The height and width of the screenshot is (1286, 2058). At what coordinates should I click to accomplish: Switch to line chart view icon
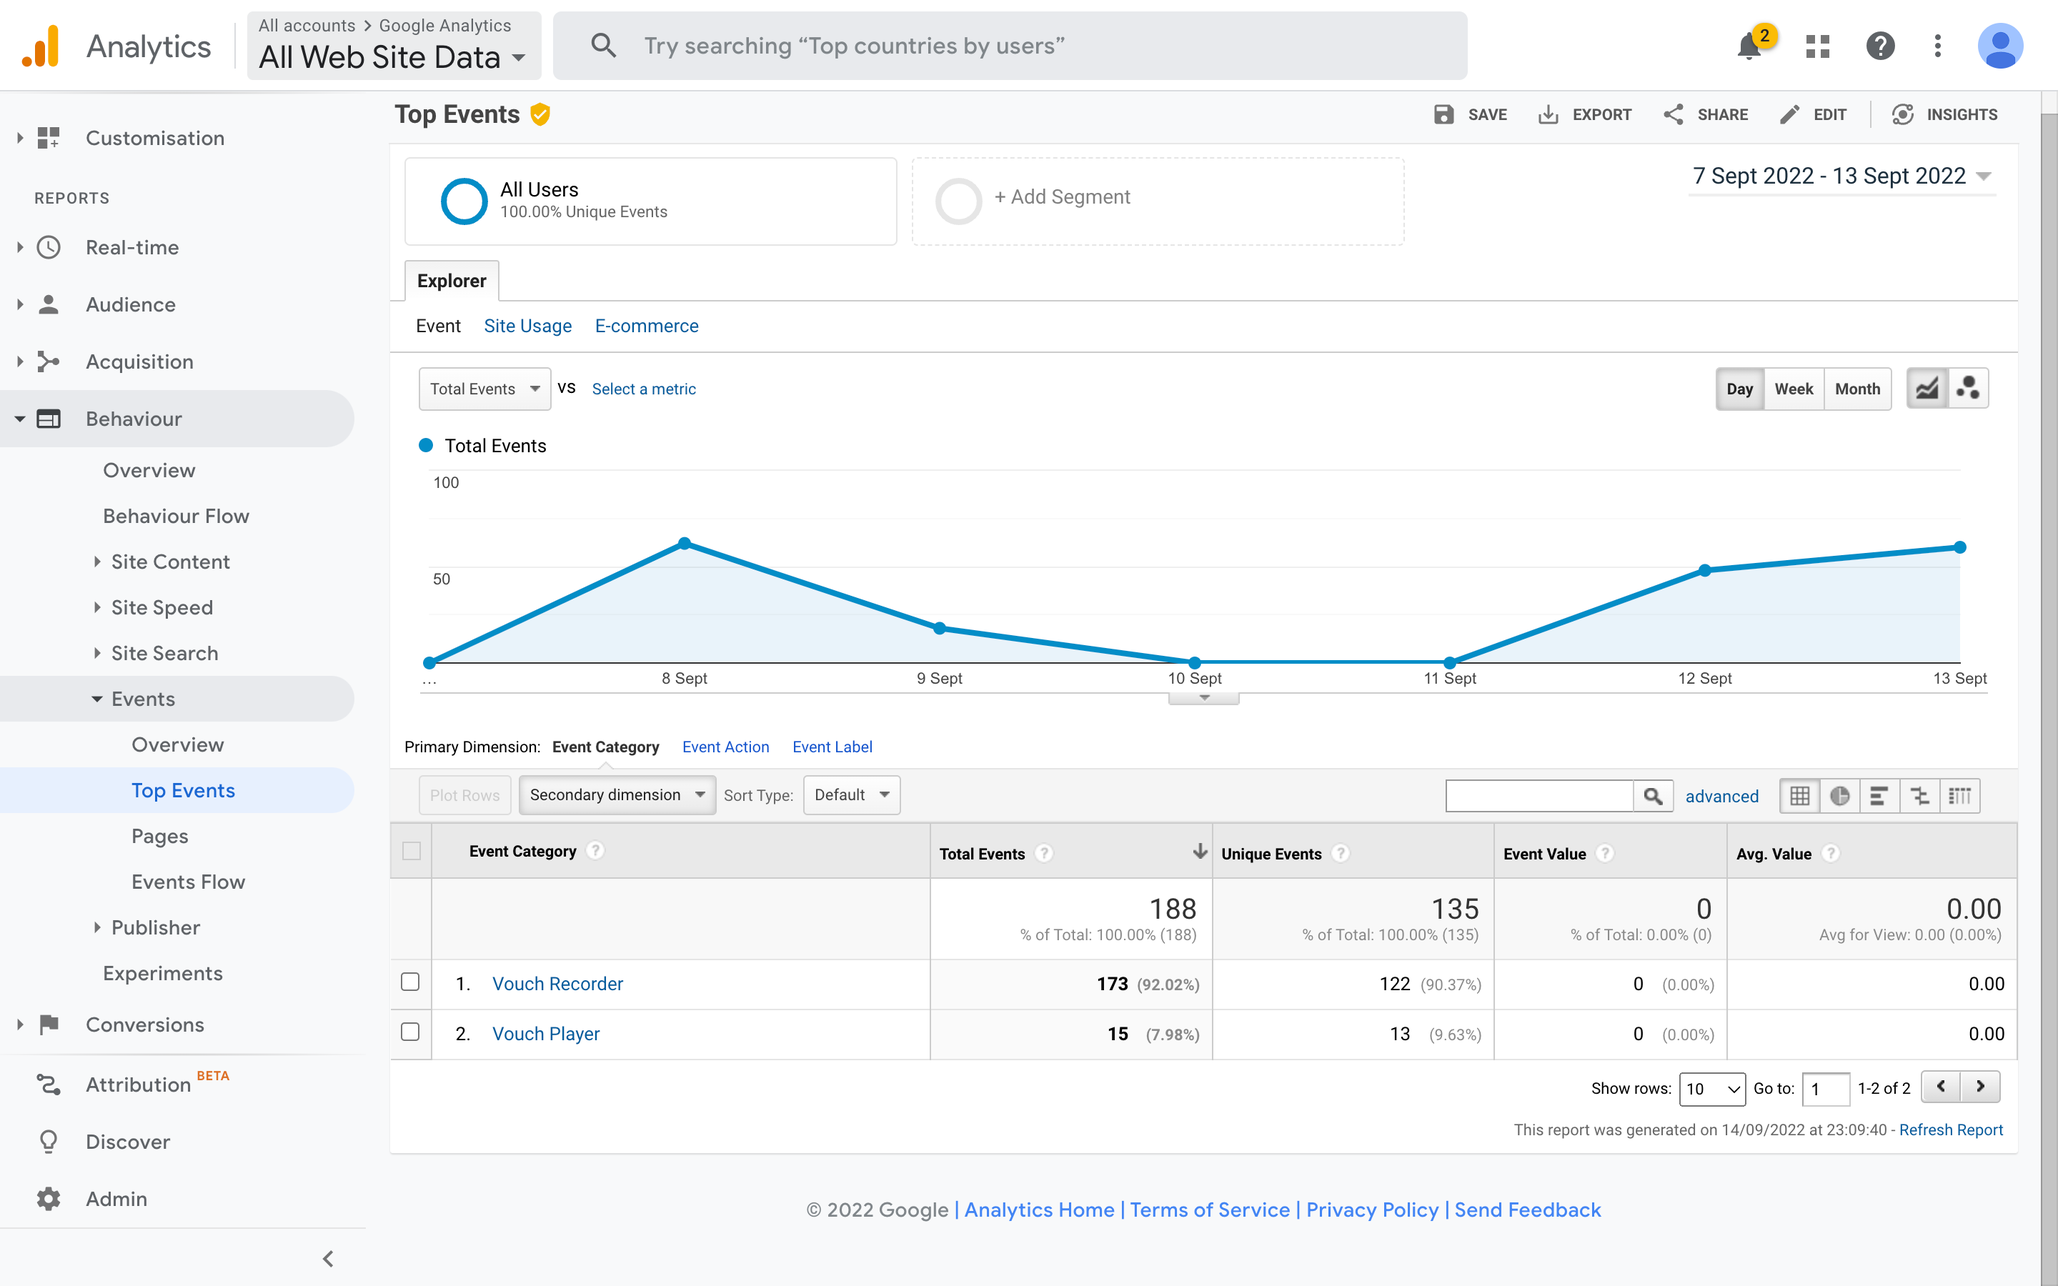(x=1927, y=389)
